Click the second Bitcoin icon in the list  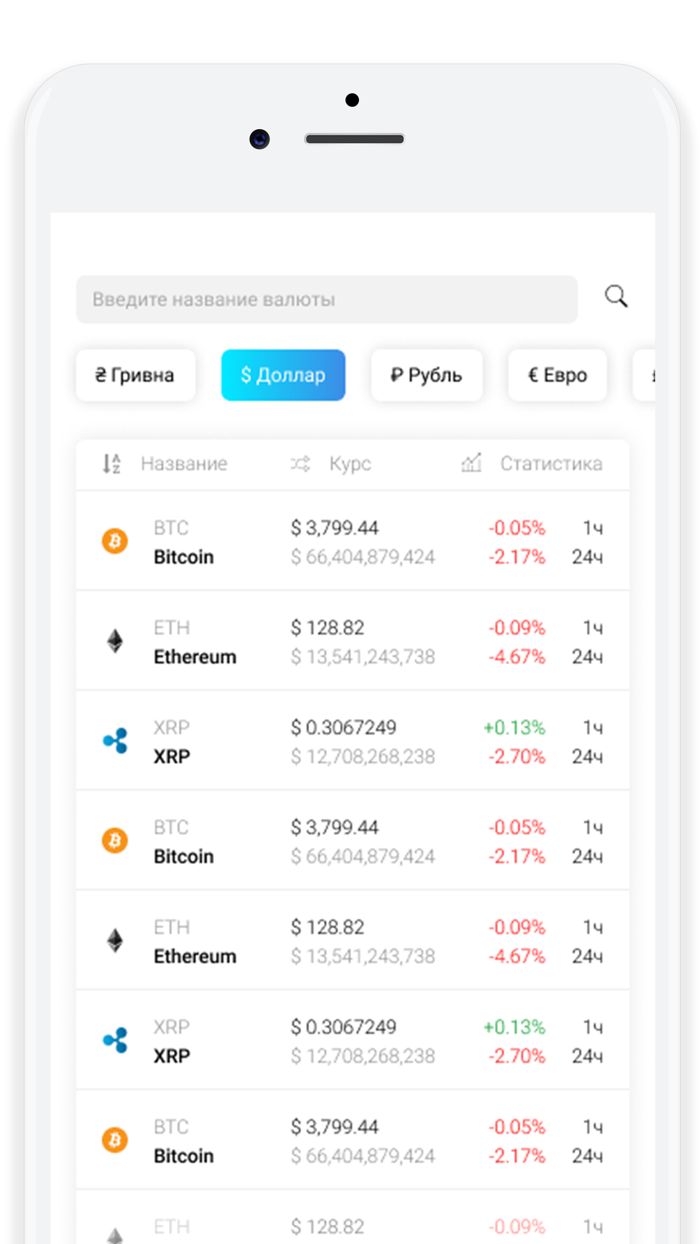(x=114, y=841)
